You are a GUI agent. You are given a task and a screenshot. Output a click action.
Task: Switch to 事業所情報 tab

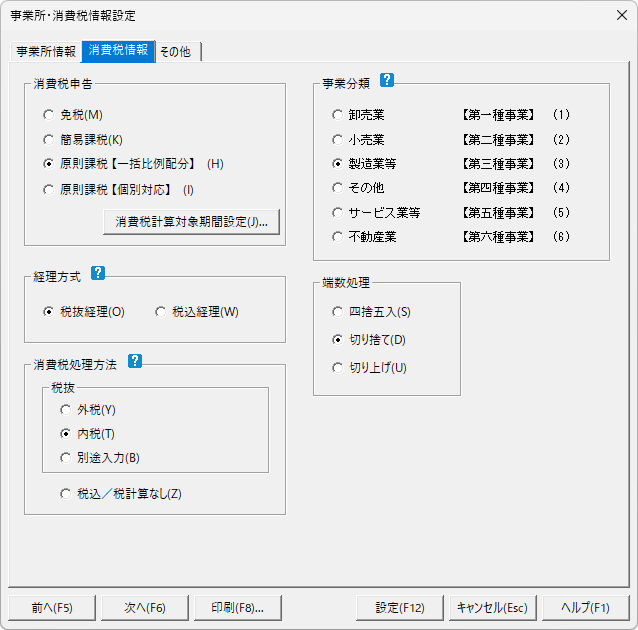(x=46, y=52)
